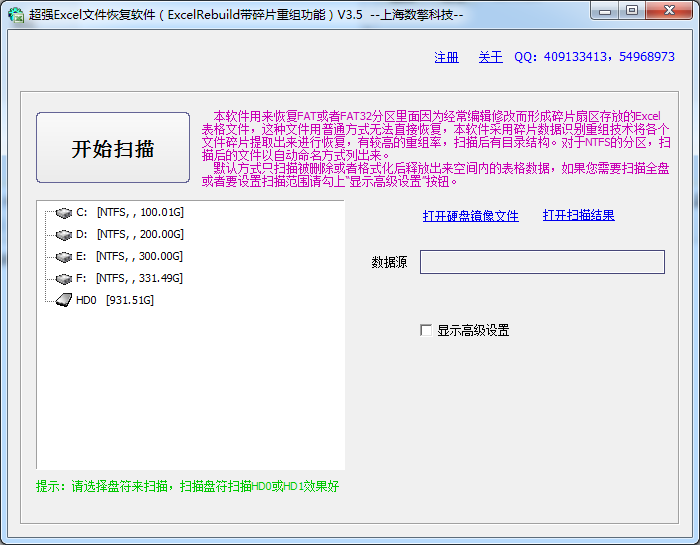Select the C: [NTFS, 100.01G] partition label
This screenshot has height=545, width=700.
pyautogui.click(x=130, y=213)
